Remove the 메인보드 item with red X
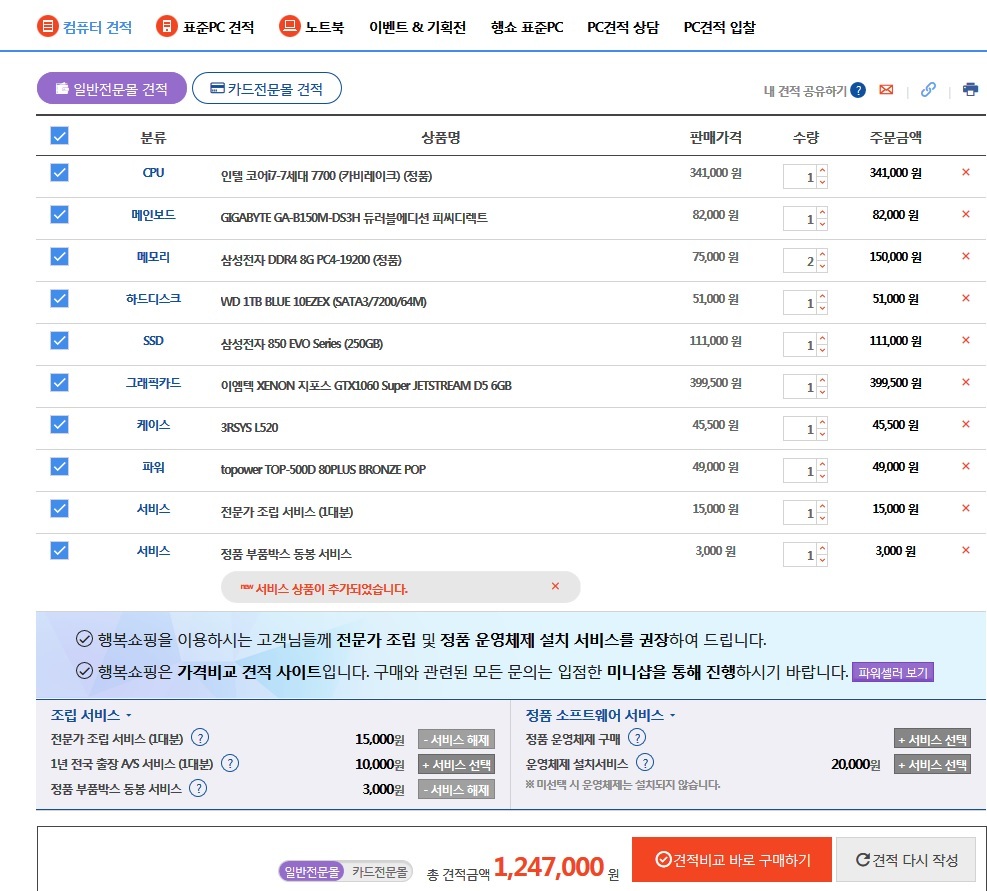 [966, 214]
